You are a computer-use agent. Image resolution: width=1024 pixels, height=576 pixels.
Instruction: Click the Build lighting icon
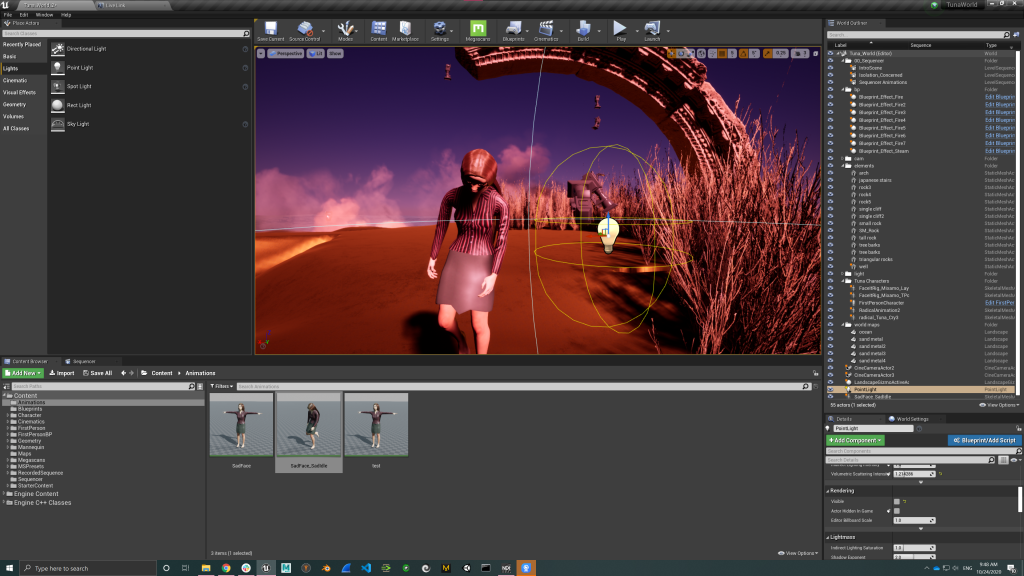point(583,29)
